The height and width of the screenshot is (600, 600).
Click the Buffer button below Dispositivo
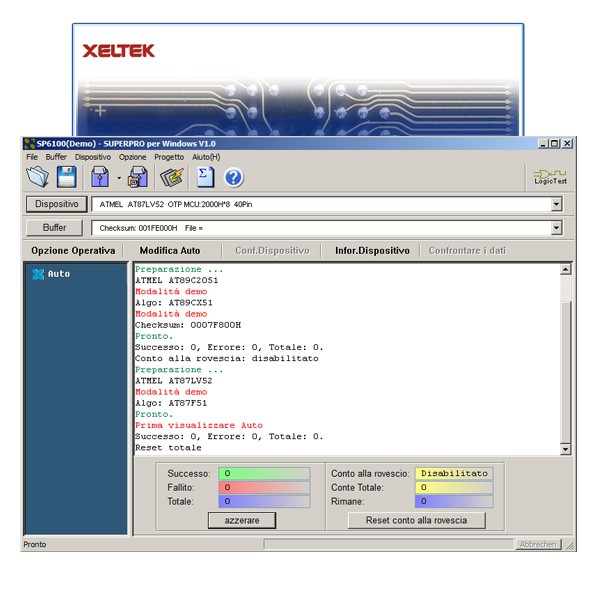point(54,228)
